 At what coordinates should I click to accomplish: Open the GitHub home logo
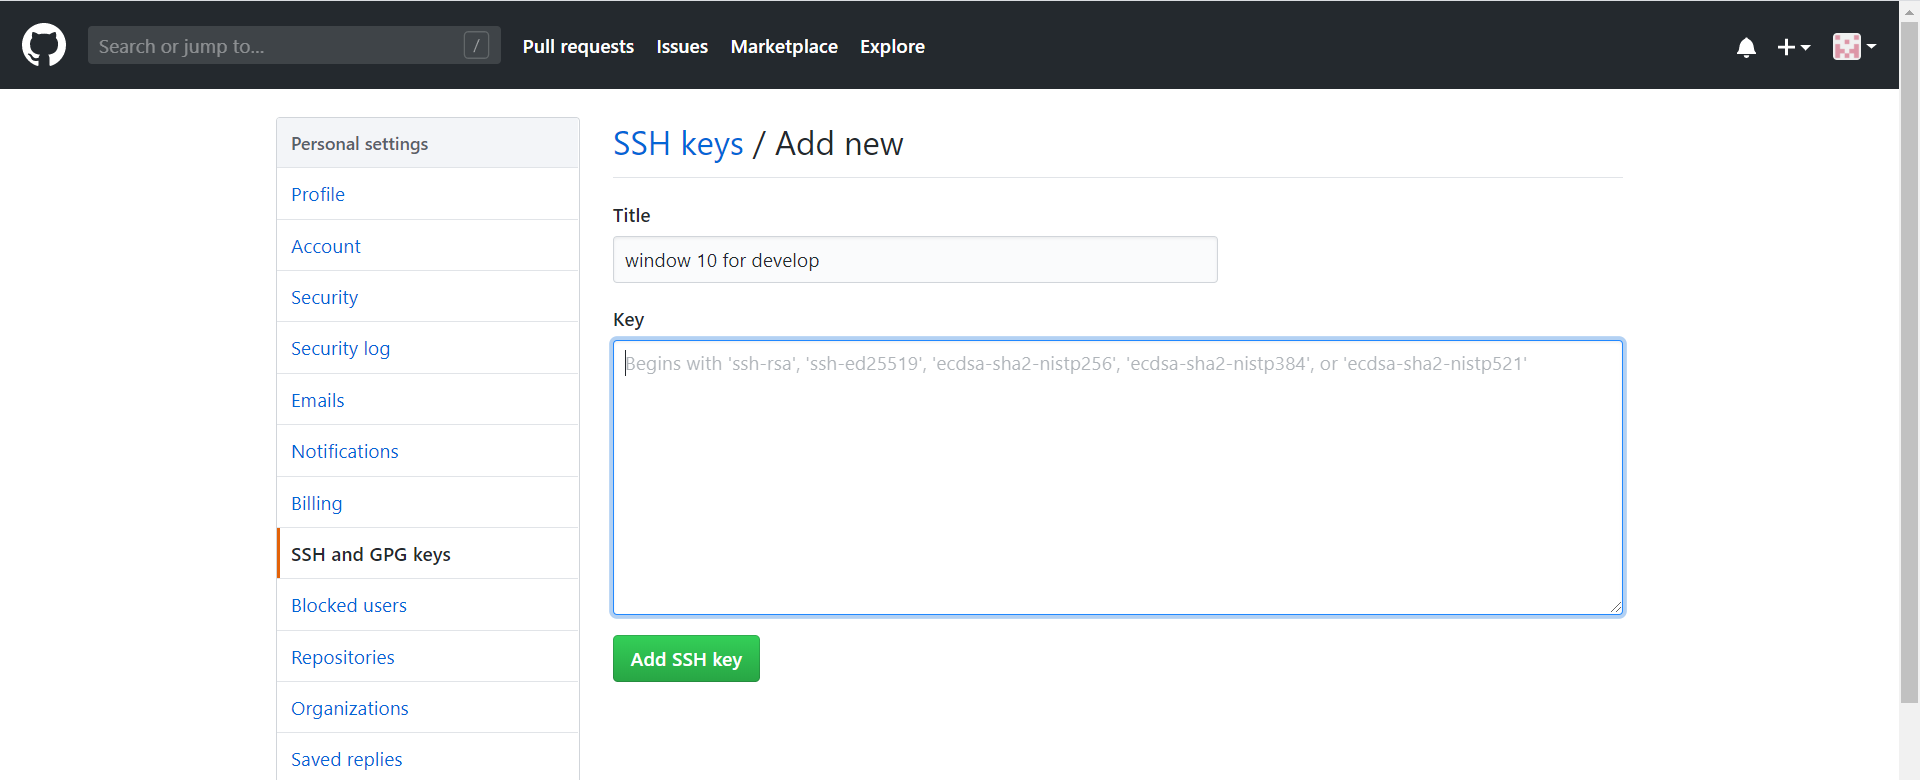44,46
